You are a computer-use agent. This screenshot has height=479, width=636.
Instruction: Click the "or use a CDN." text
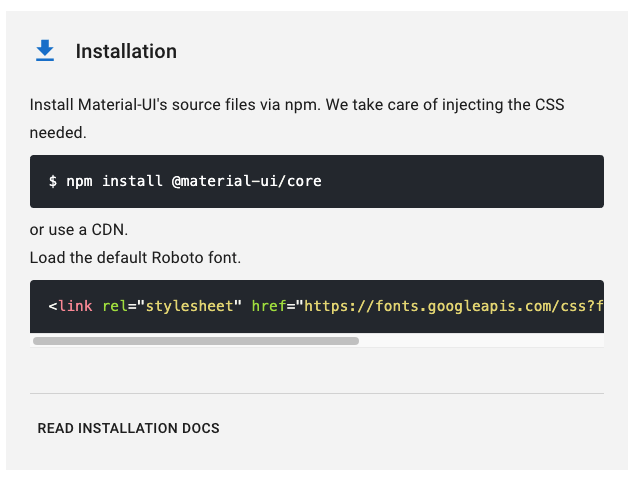tap(79, 231)
